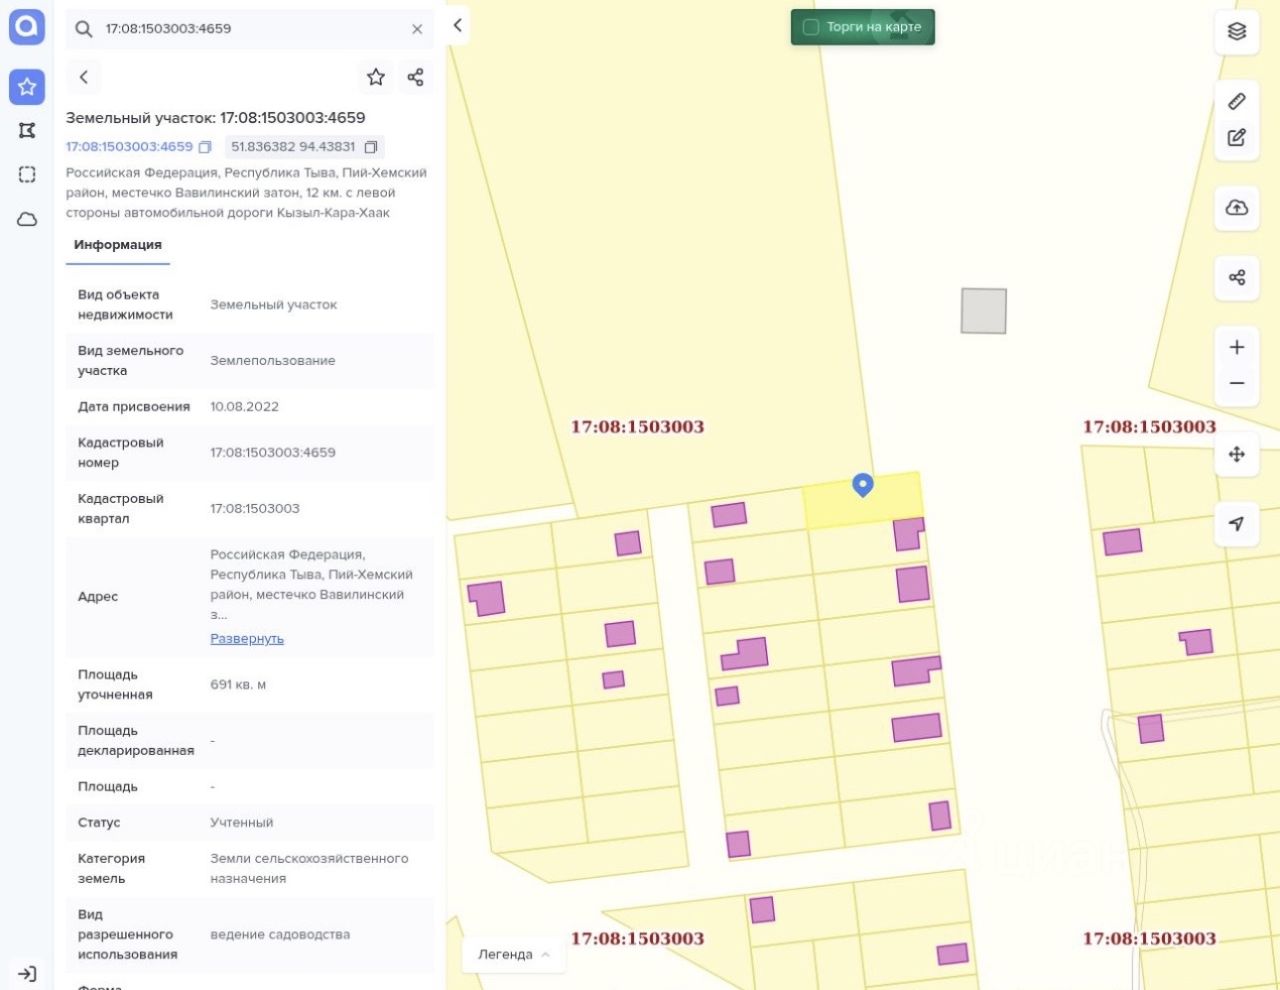Copy cadastral number 17:08:1503003:4659
This screenshot has height=990, width=1280.
(x=205, y=147)
